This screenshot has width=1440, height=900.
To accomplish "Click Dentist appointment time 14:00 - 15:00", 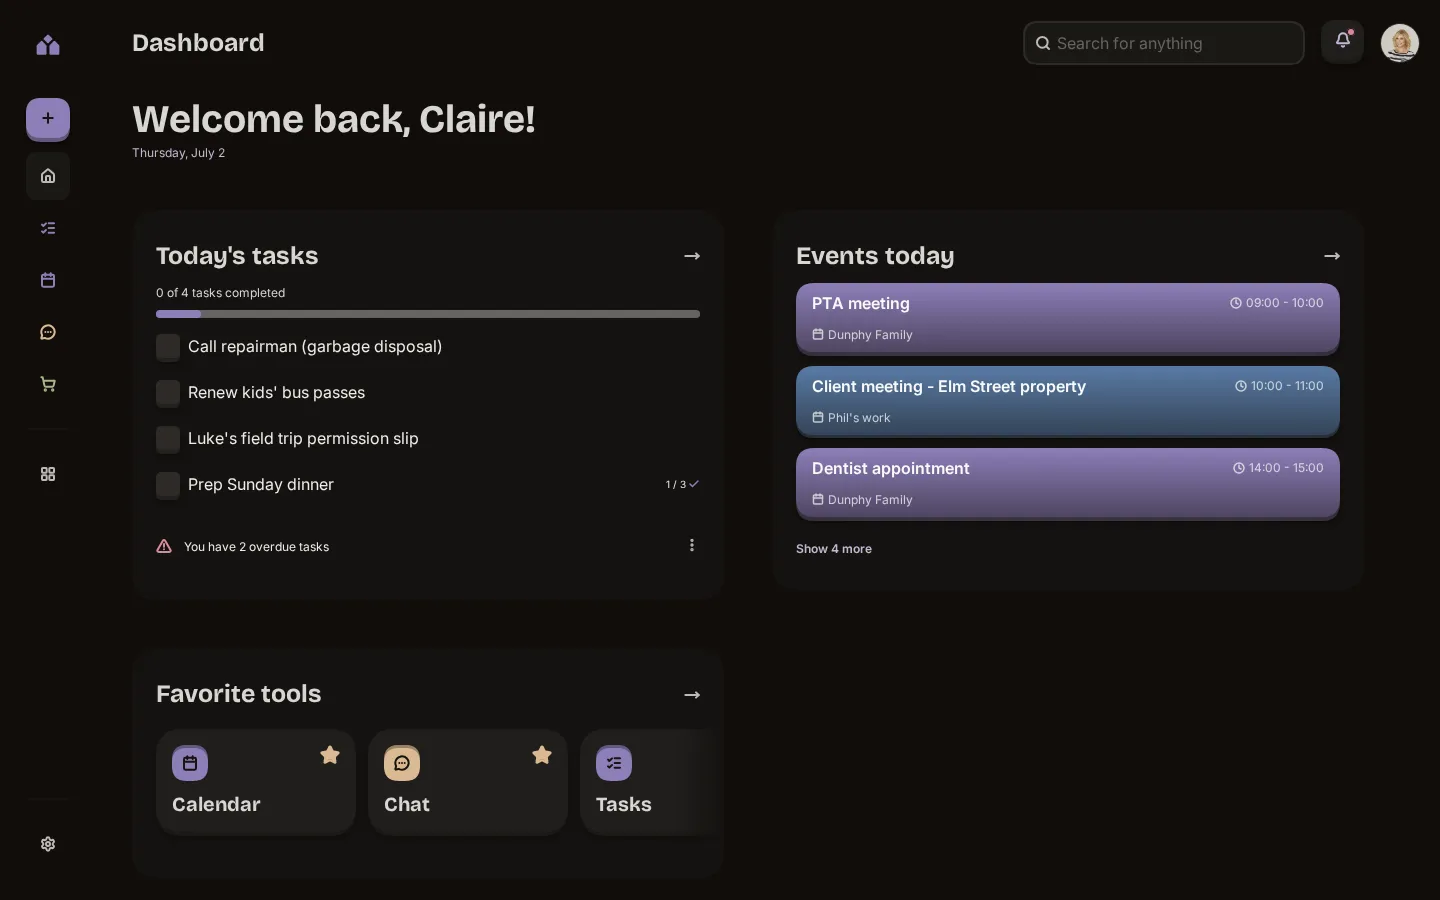I will tap(1278, 468).
